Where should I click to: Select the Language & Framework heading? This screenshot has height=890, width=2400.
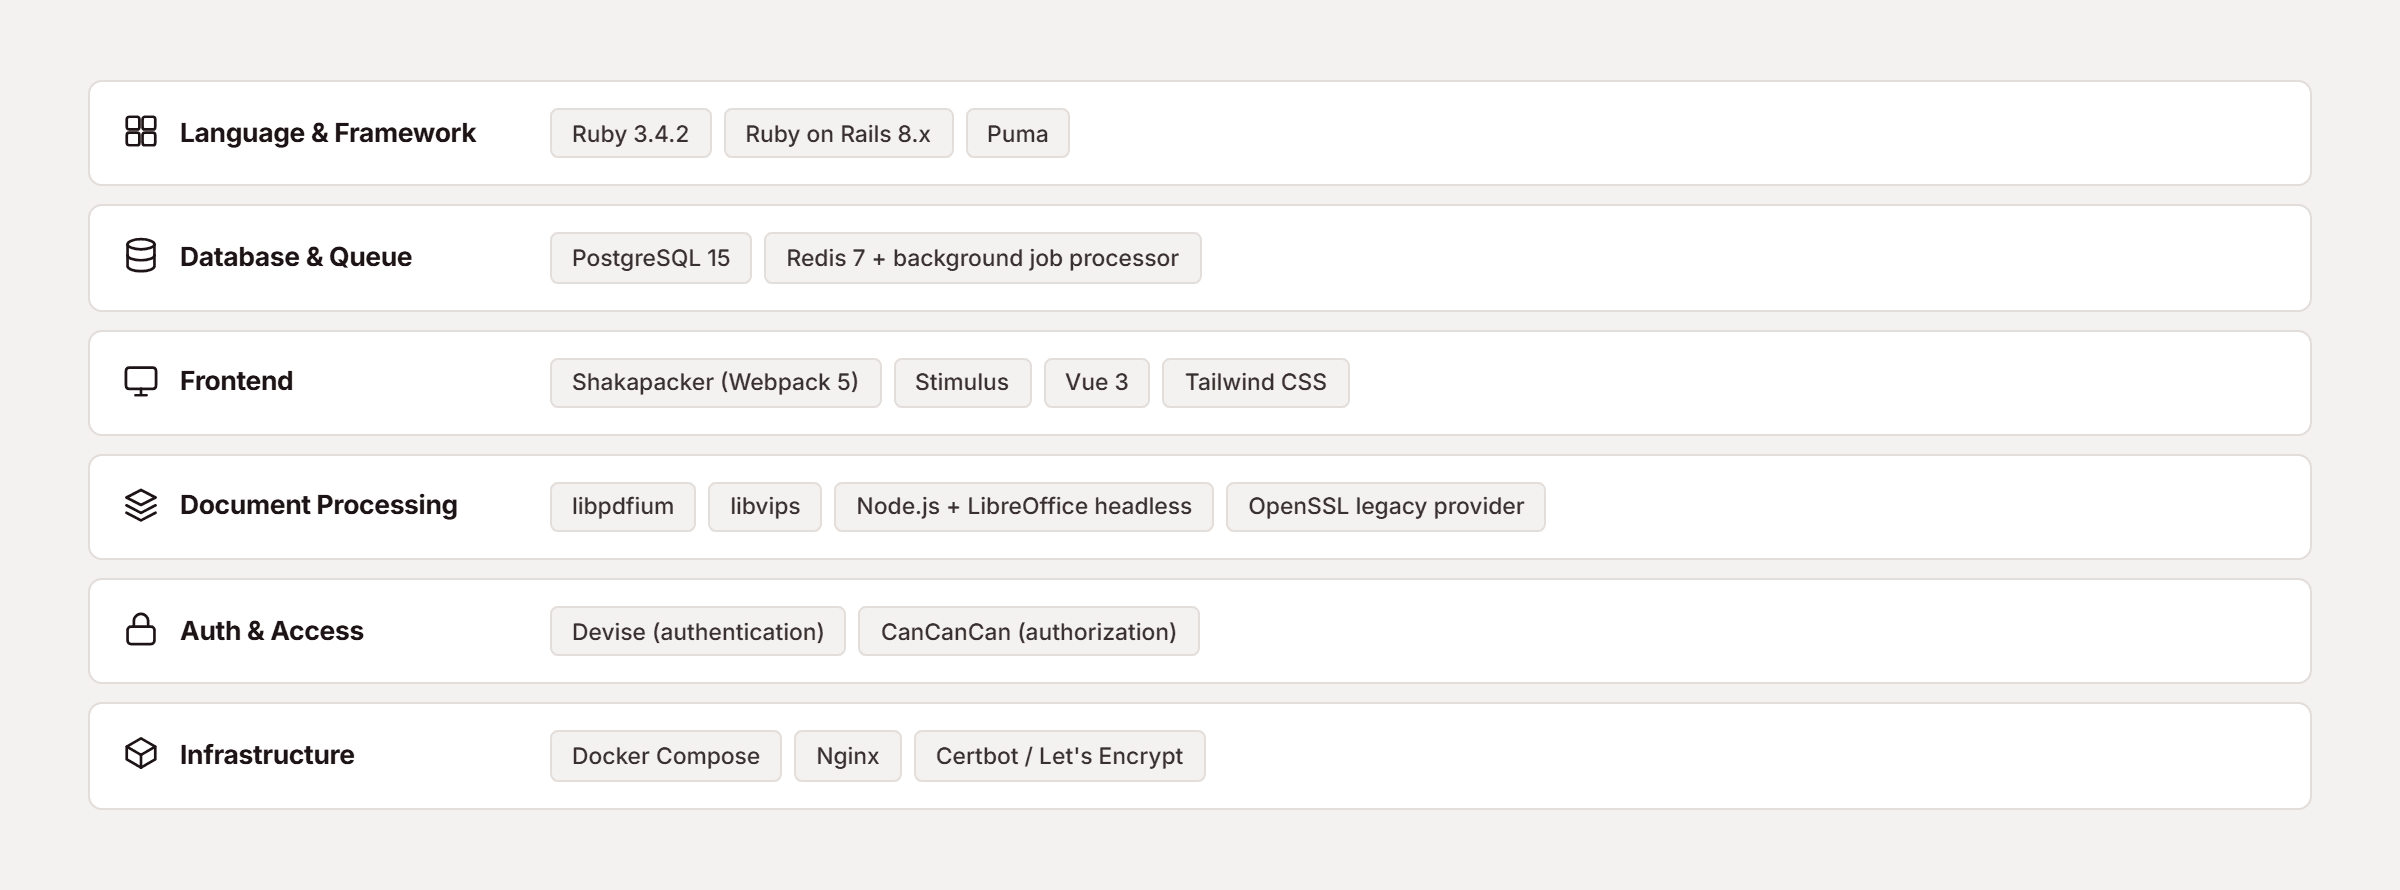[x=328, y=133]
